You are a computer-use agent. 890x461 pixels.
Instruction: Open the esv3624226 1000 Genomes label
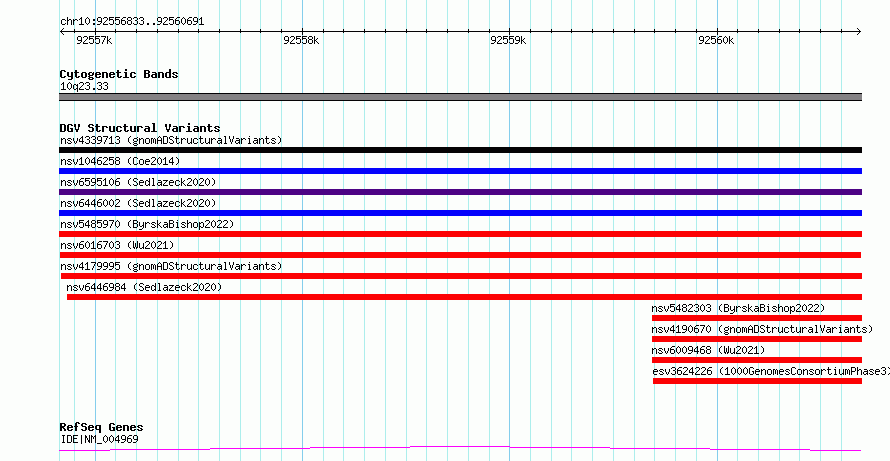click(x=771, y=371)
